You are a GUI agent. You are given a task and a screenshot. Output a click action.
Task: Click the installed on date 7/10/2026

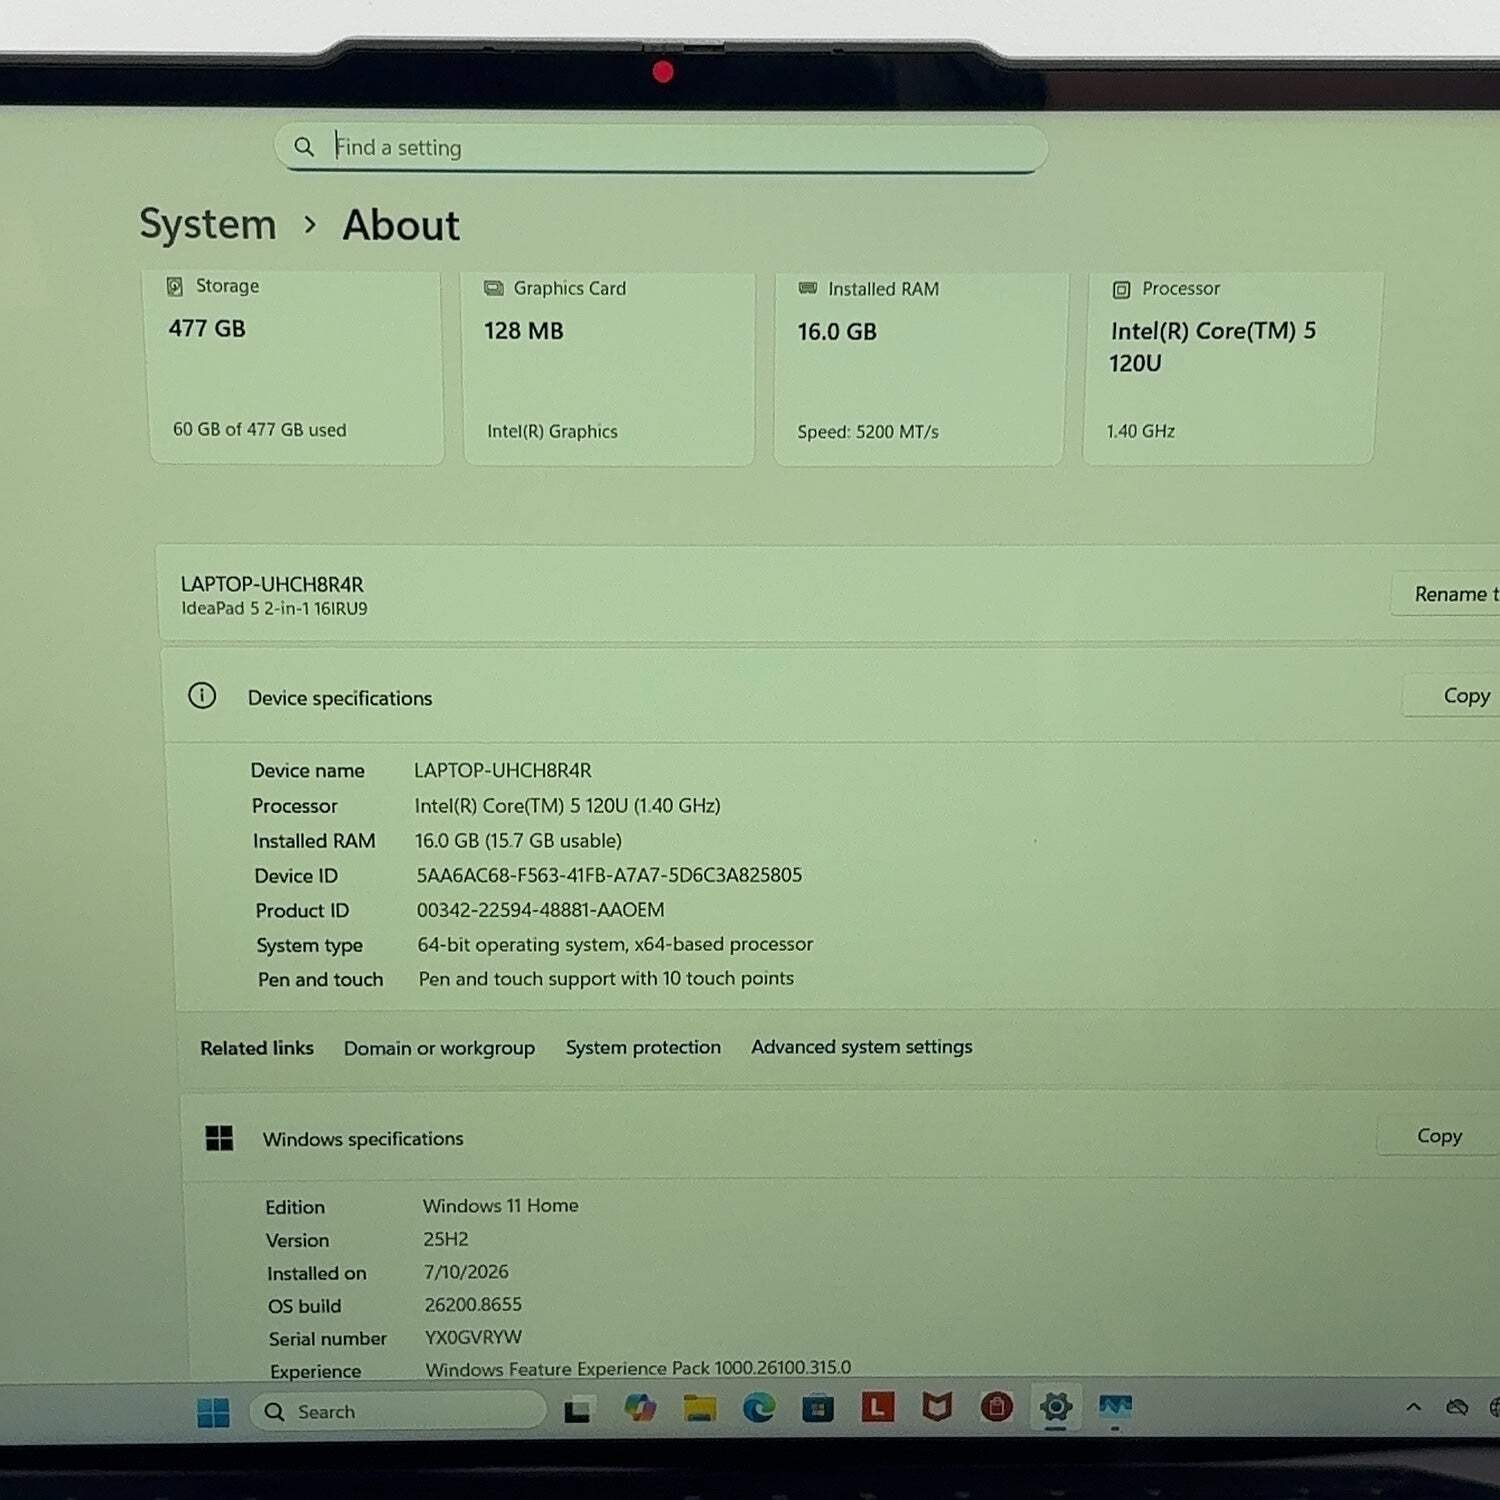click(466, 1272)
